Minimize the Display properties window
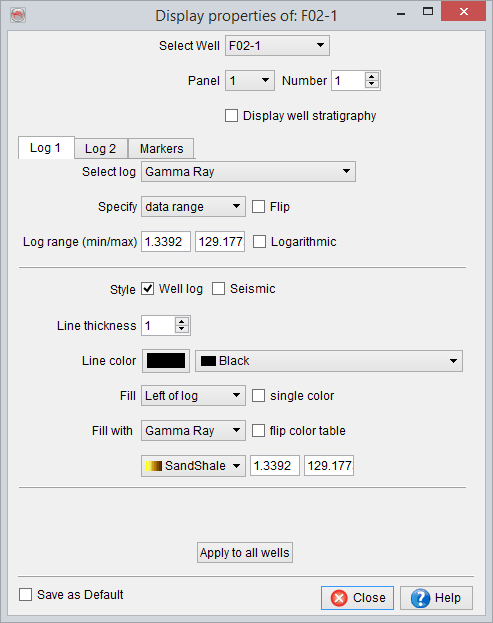This screenshot has width=493, height=623. [401, 14]
